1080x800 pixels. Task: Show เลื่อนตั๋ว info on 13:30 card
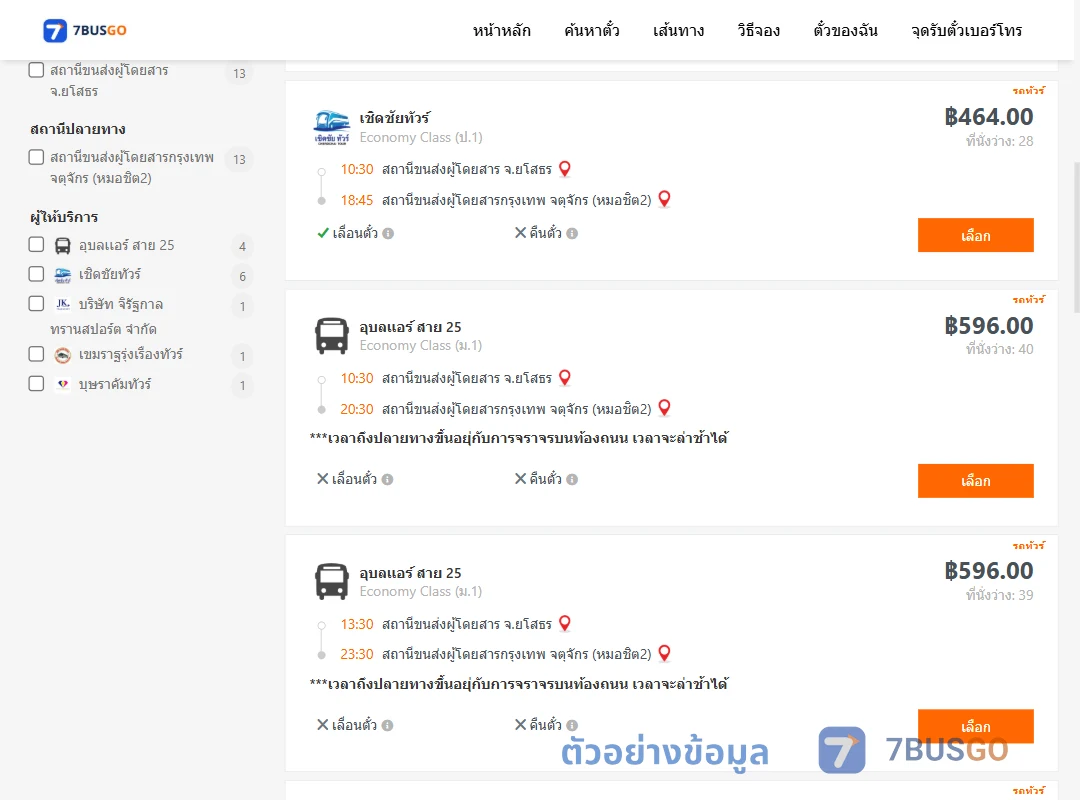(387, 726)
